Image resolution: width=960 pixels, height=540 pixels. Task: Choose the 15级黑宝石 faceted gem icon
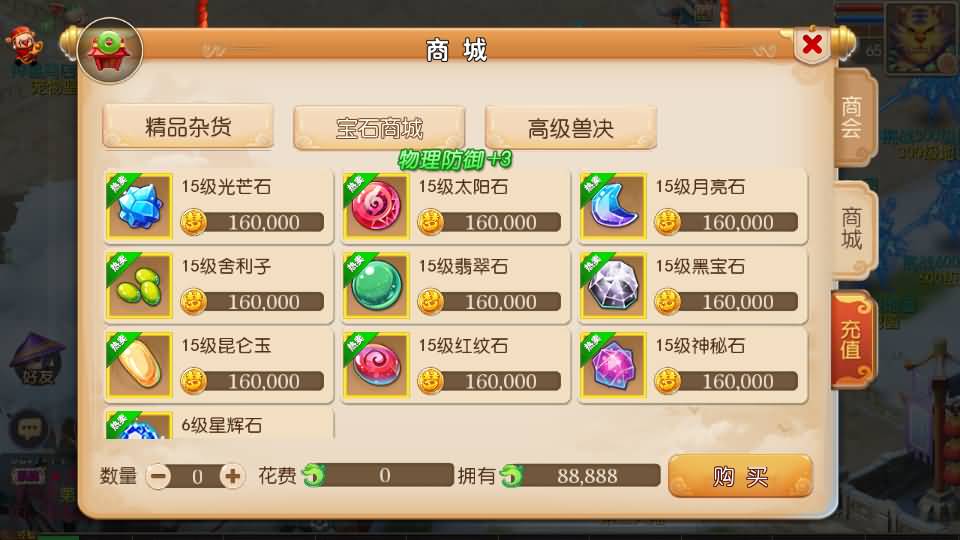(x=613, y=286)
